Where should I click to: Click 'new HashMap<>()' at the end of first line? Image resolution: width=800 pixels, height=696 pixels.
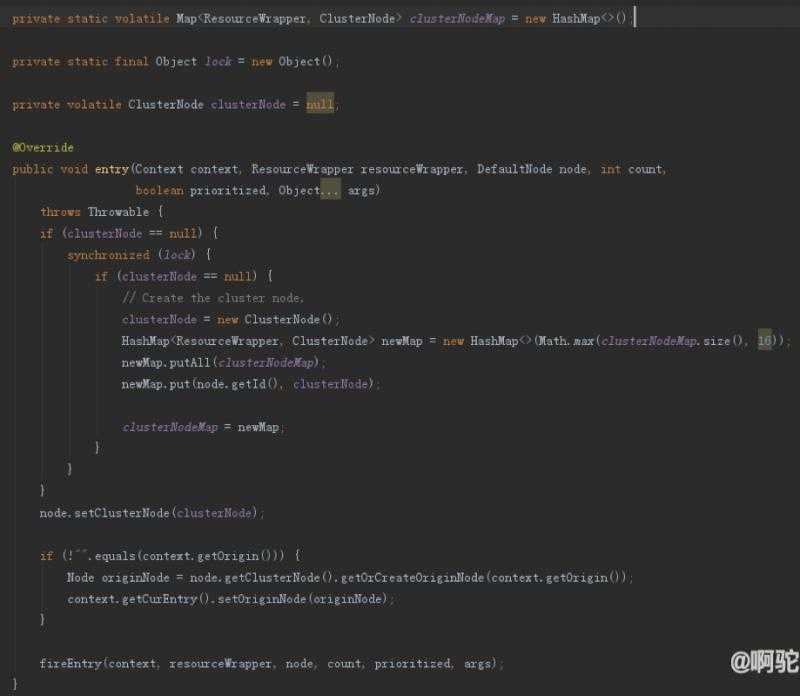click(576, 19)
